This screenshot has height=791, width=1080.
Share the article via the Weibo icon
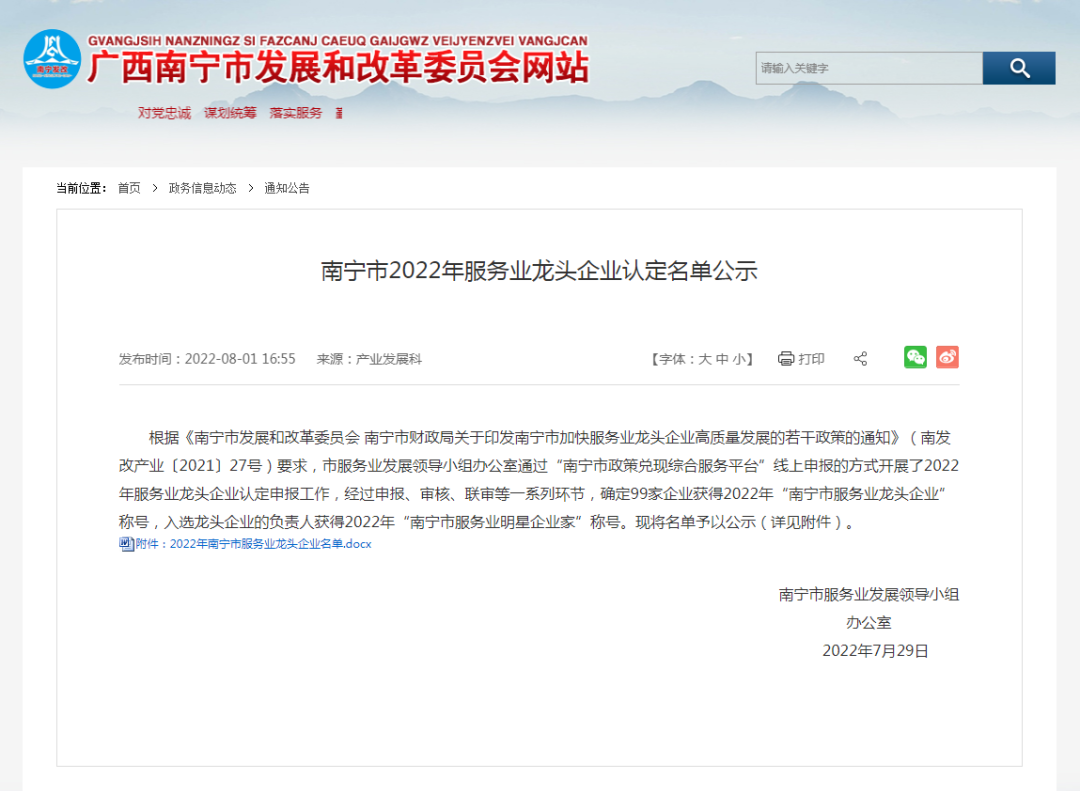(x=947, y=357)
